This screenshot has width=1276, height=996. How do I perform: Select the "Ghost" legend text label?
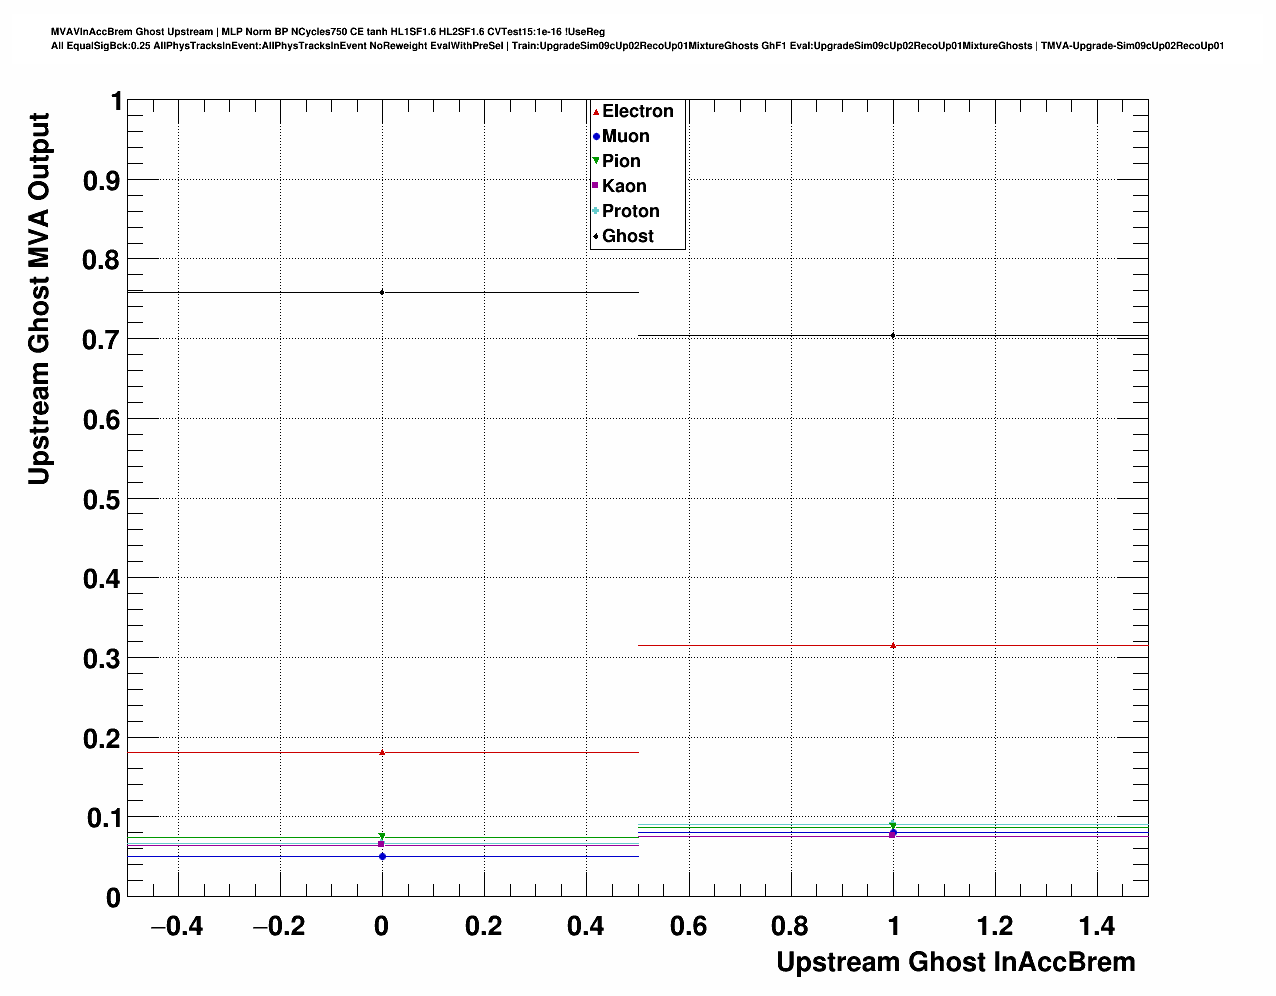[627, 236]
